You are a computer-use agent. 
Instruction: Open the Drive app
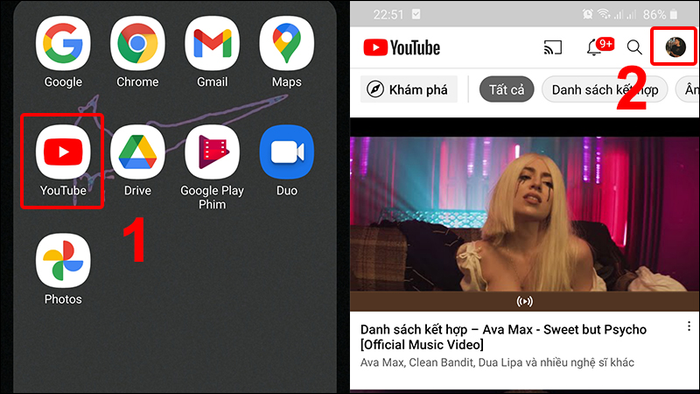(x=138, y=152)
